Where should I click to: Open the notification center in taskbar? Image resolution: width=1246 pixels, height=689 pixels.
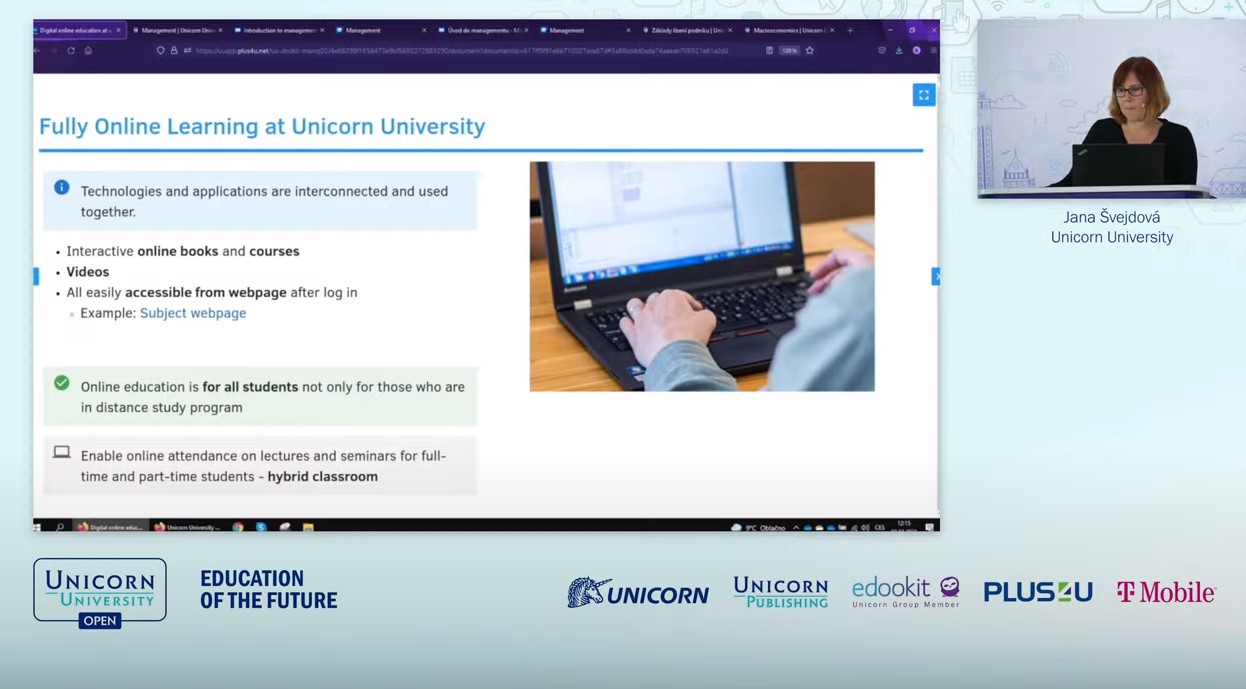pos(930,526)
